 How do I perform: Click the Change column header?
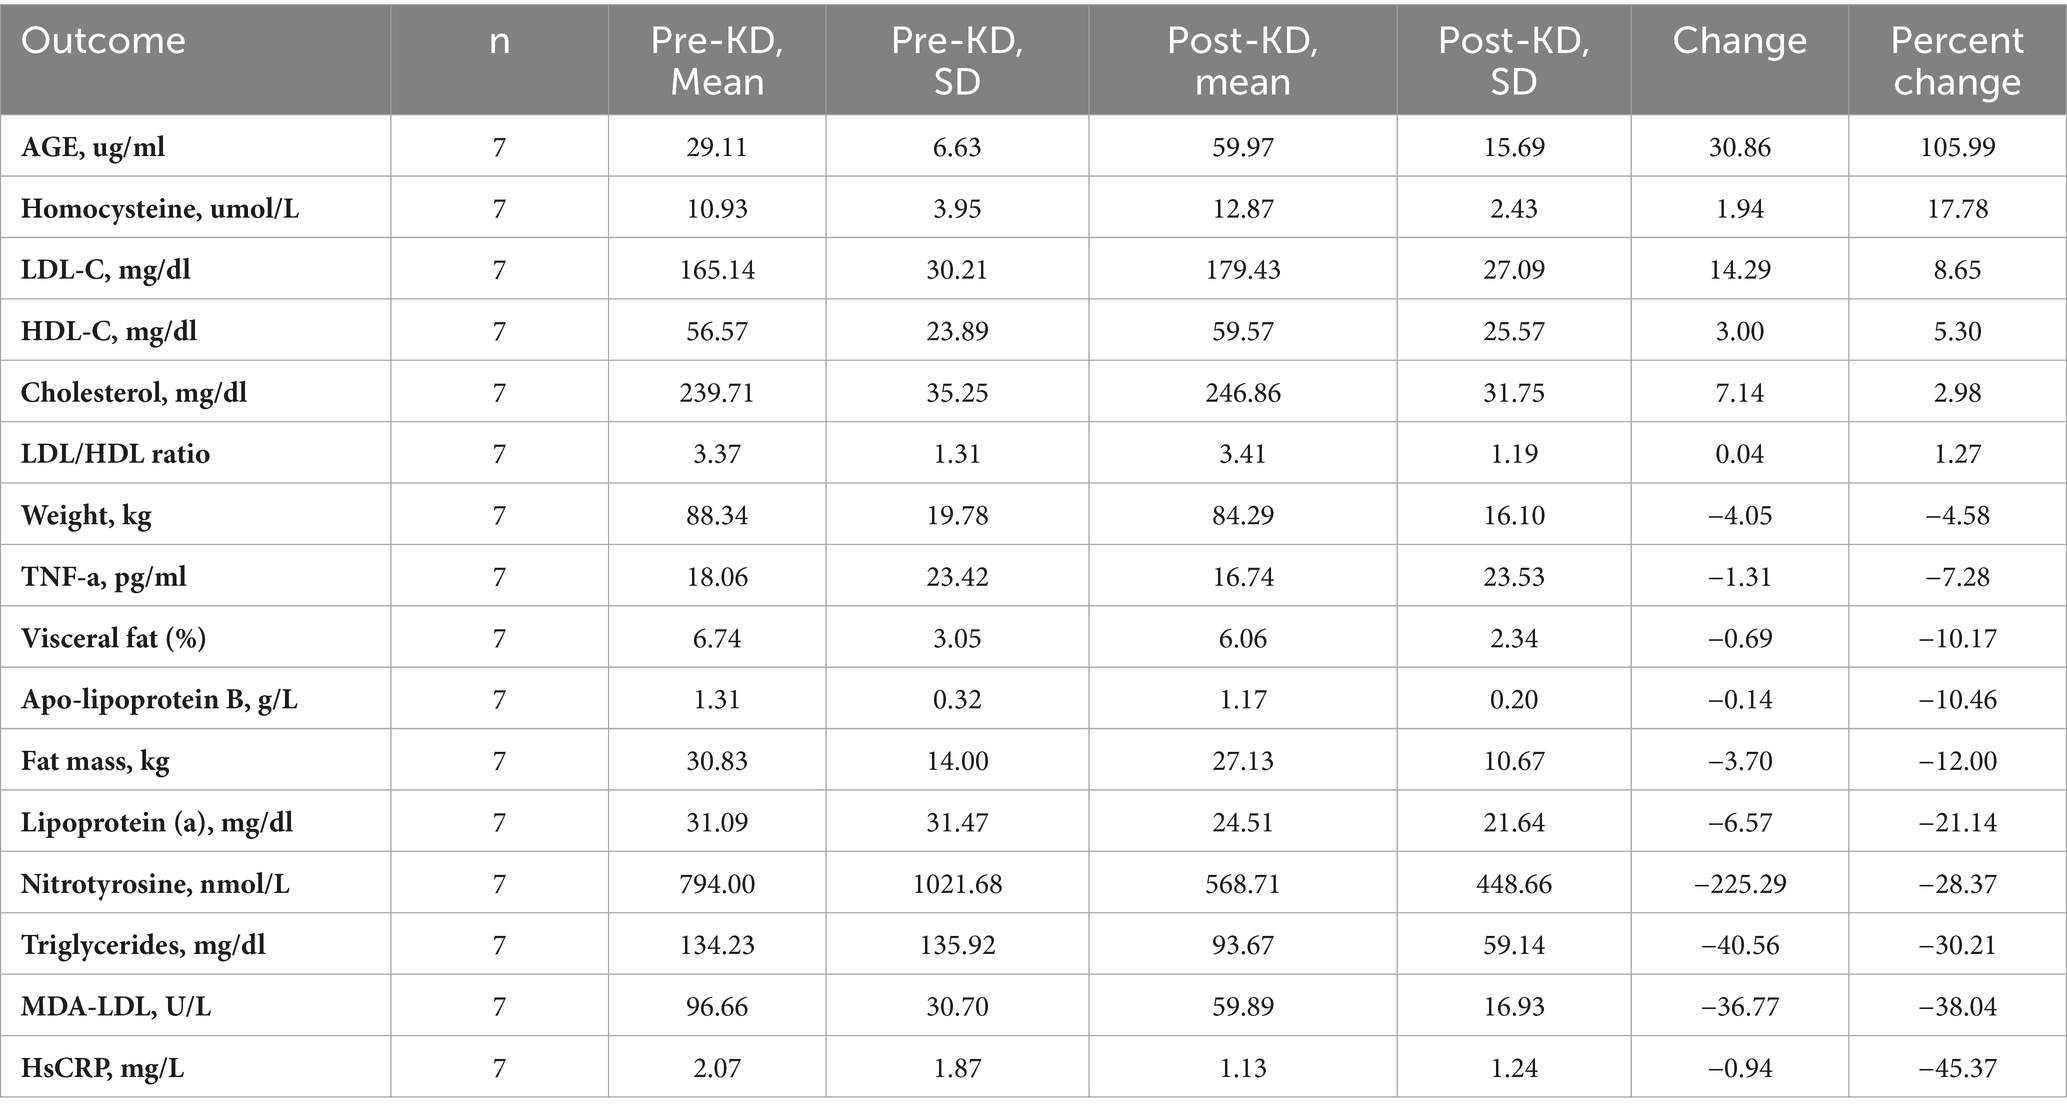1740,41
